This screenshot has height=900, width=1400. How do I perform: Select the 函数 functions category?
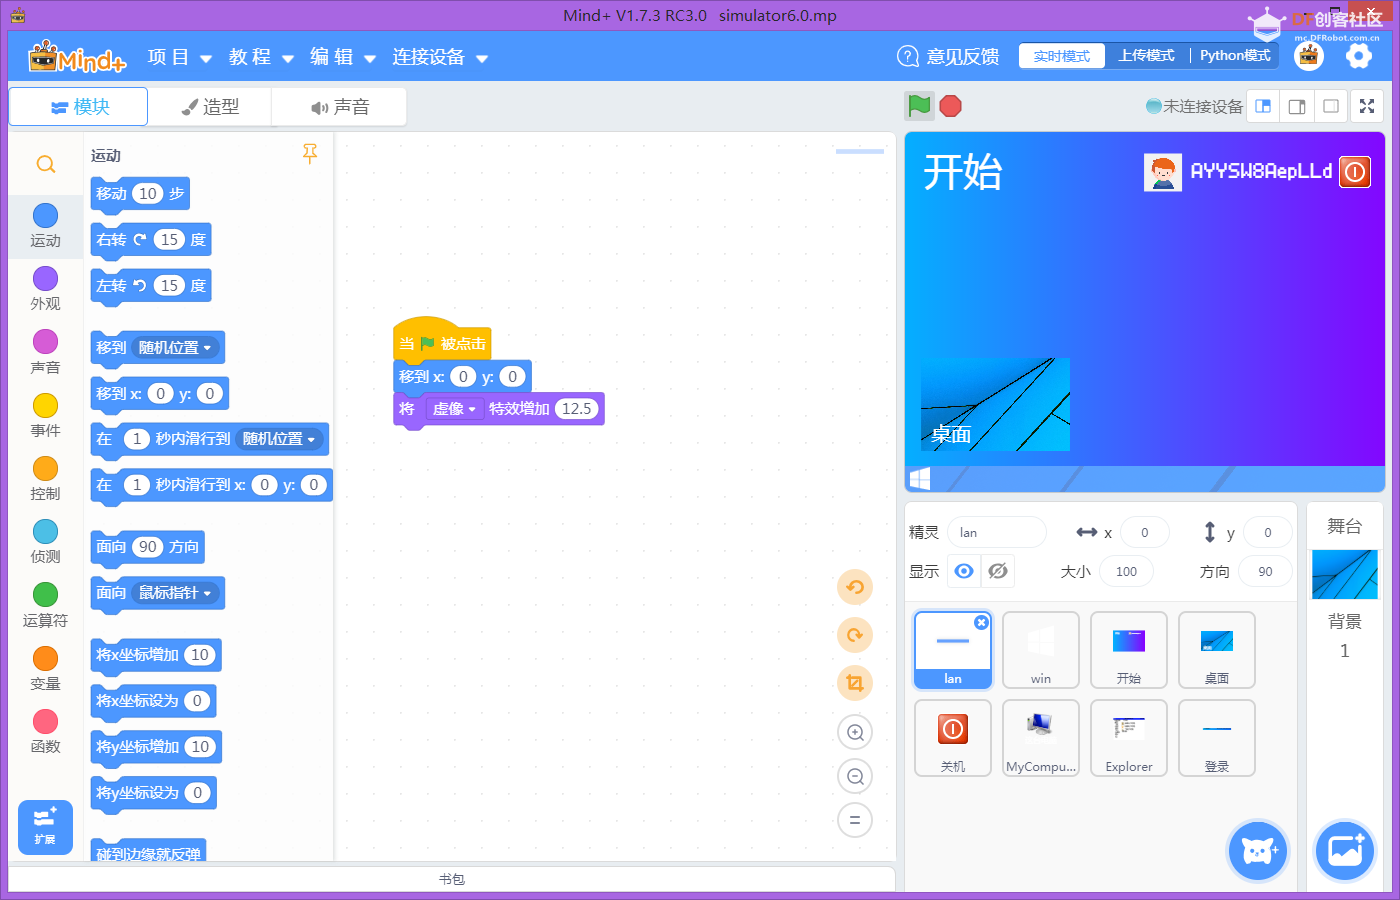pyautogui.click(x=45, y=731)
